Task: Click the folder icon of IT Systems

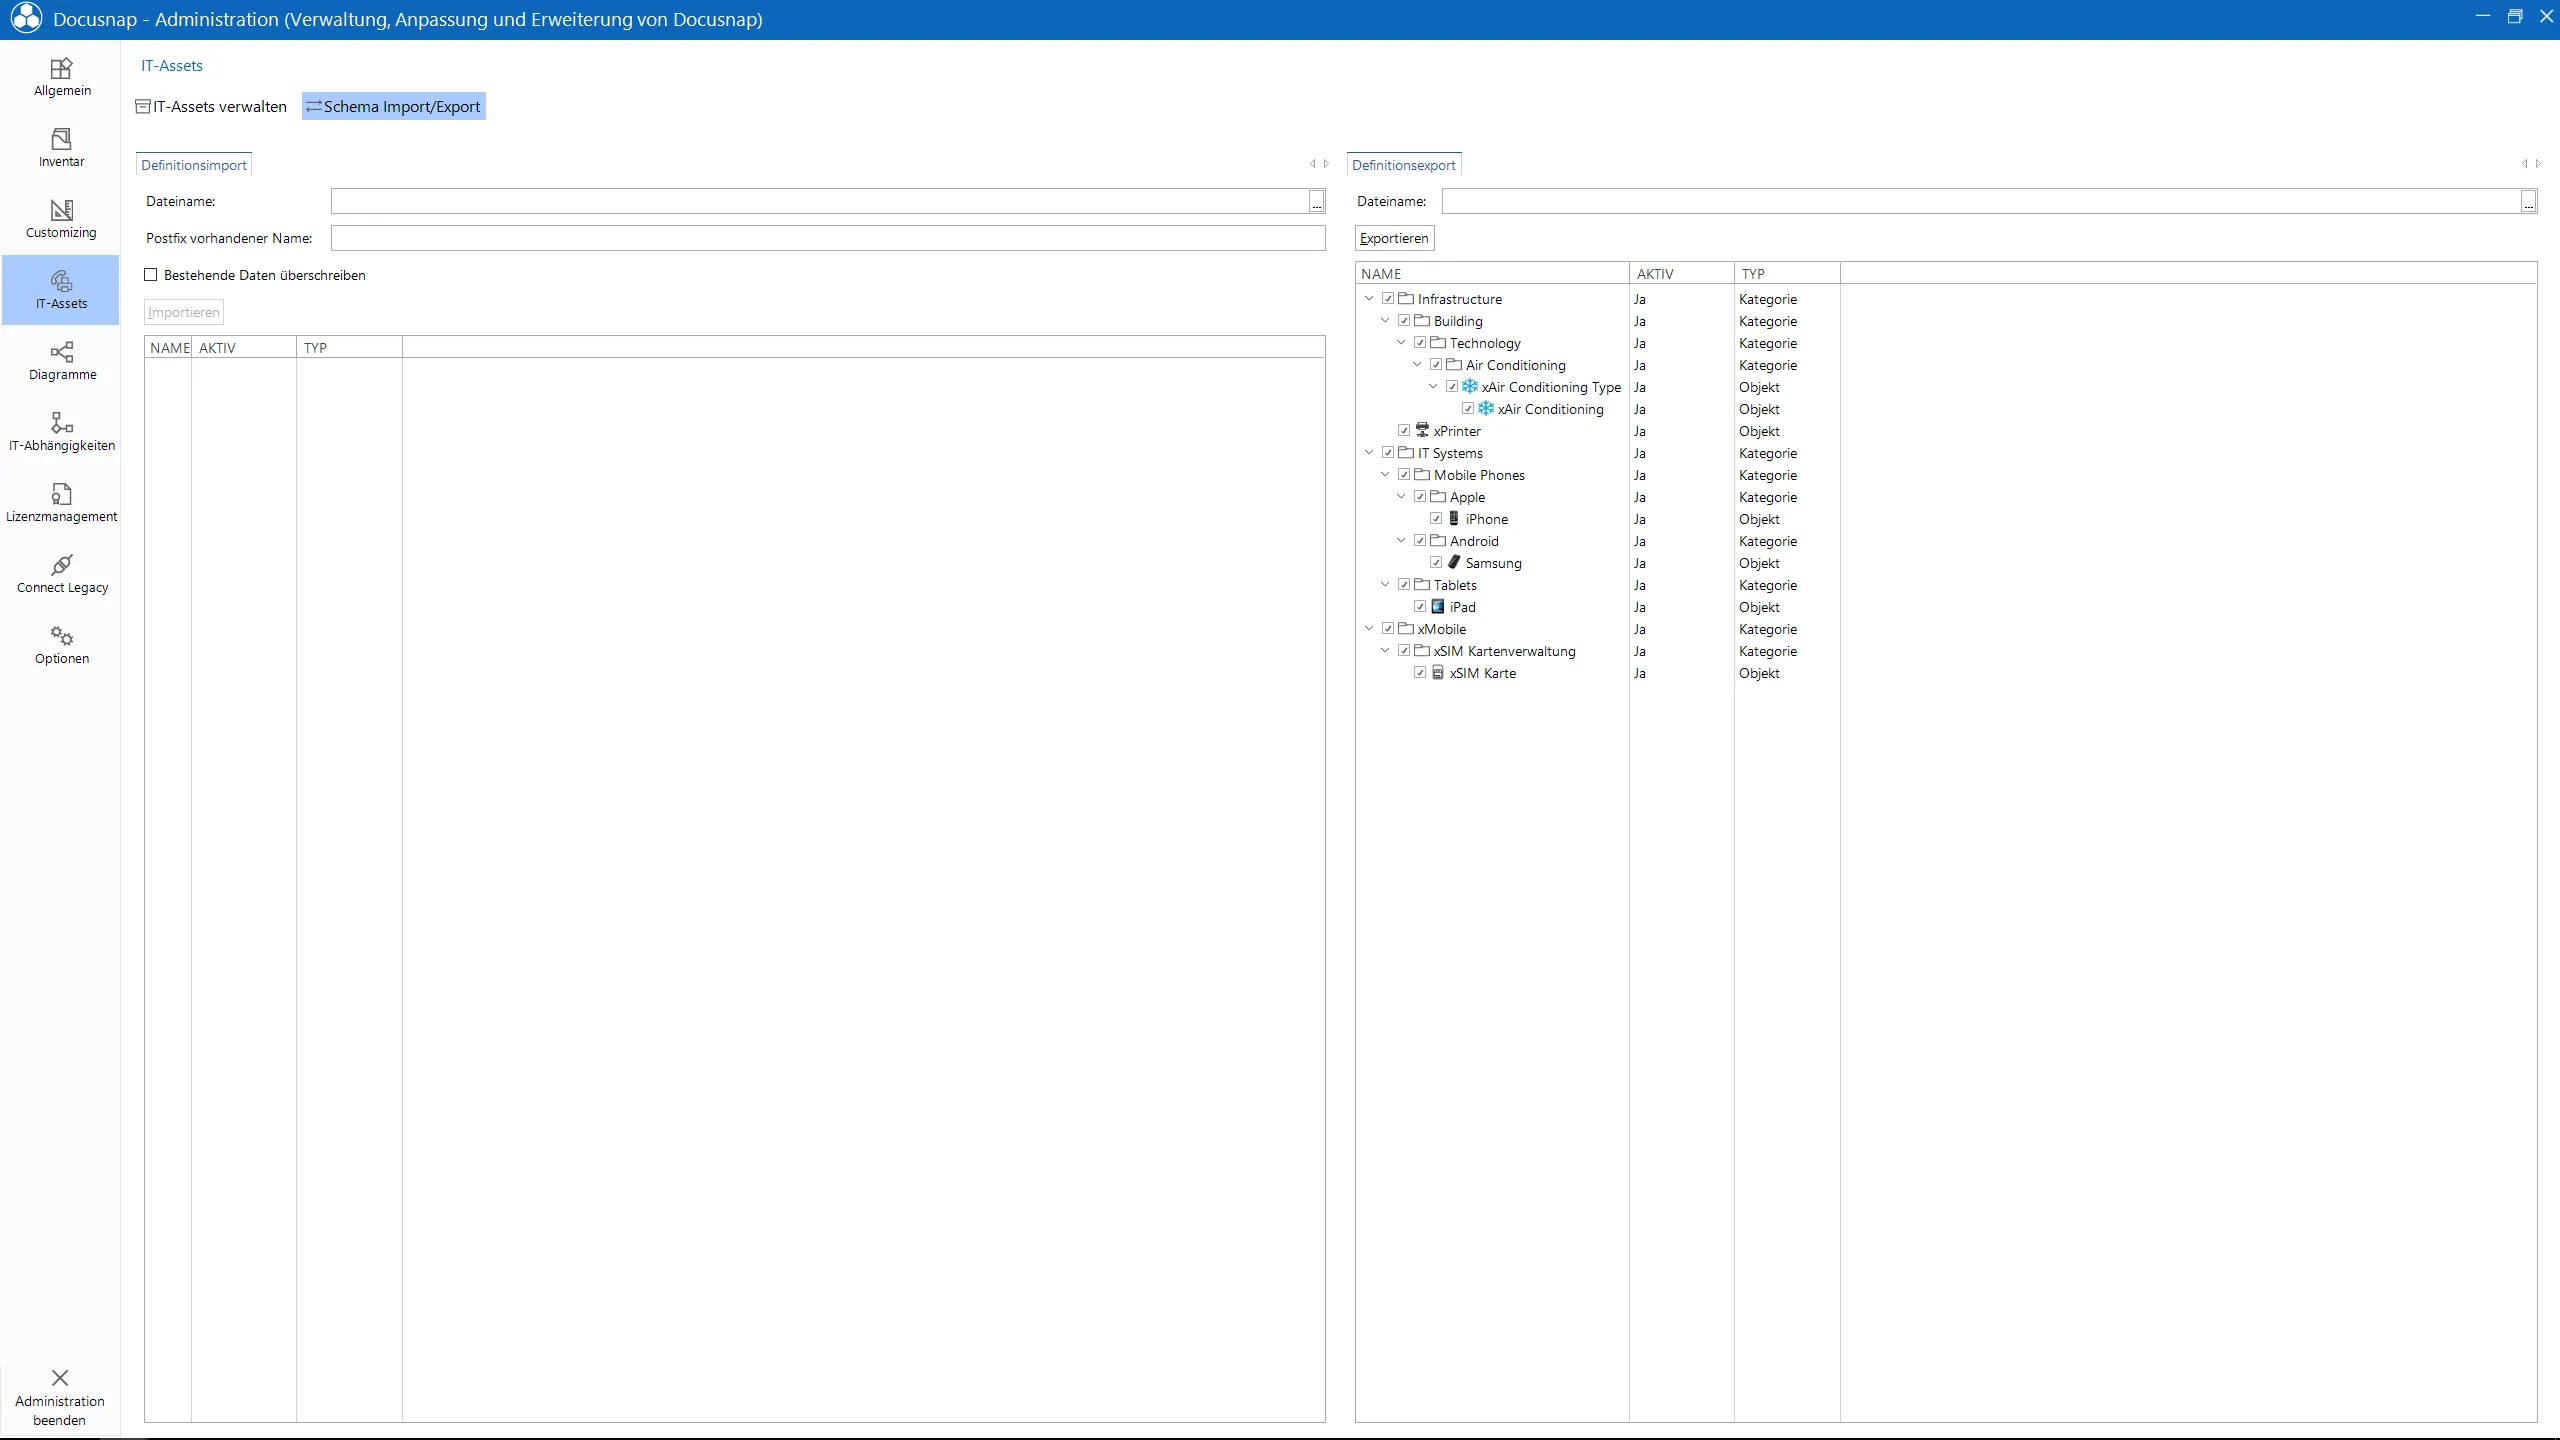Action: coord(1406,452)
